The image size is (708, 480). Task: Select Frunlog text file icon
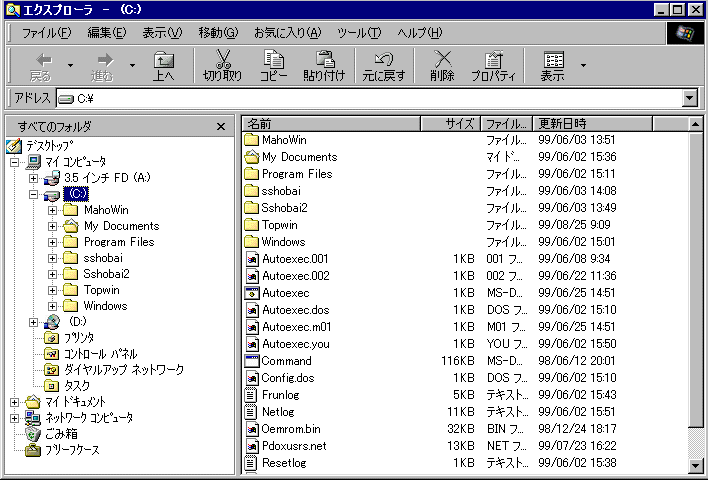point(251,395)
